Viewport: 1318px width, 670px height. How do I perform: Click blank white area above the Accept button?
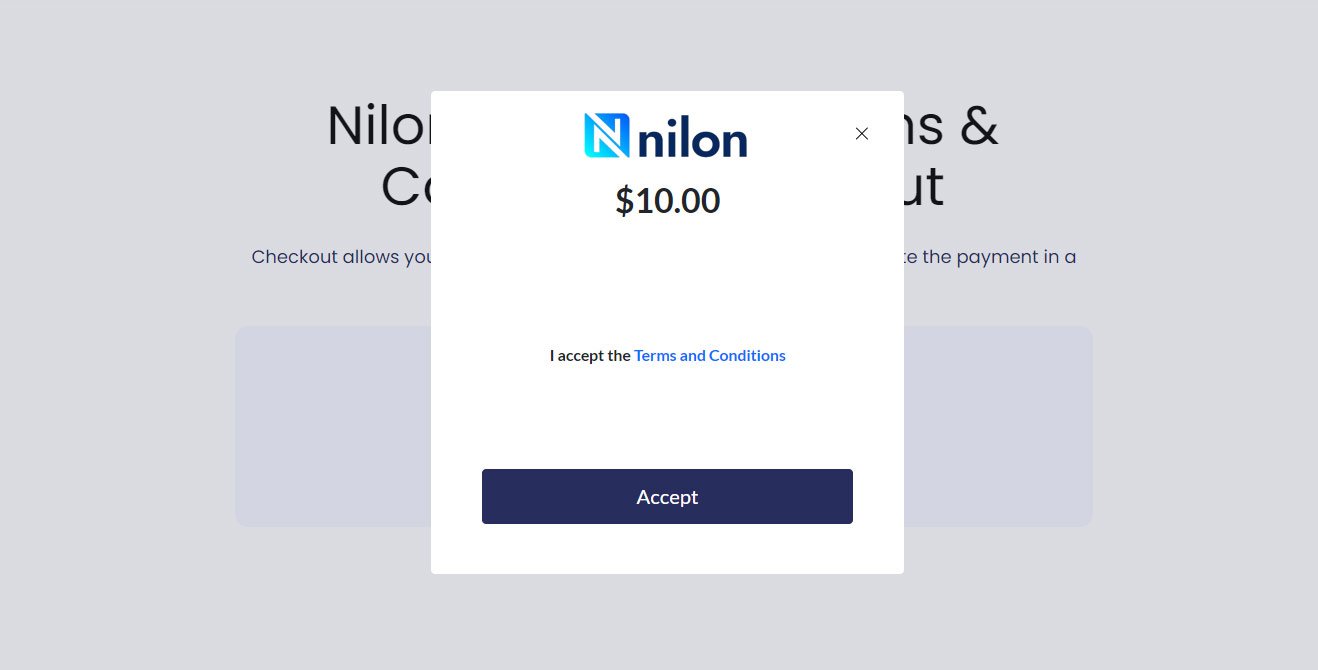click(x=667, y=420)
